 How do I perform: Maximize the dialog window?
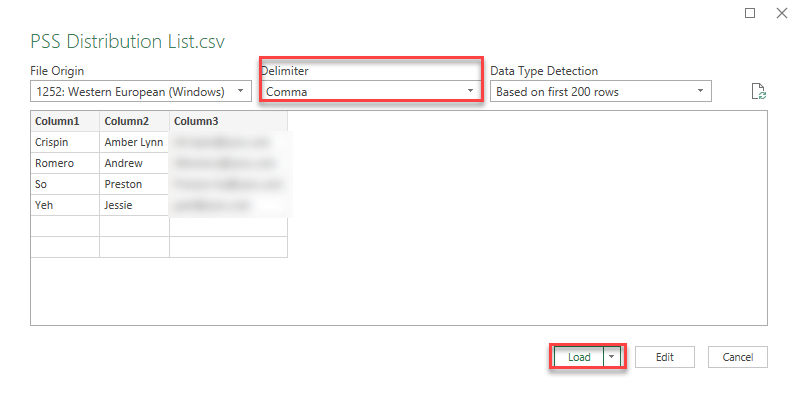click(x=750, y=13)
